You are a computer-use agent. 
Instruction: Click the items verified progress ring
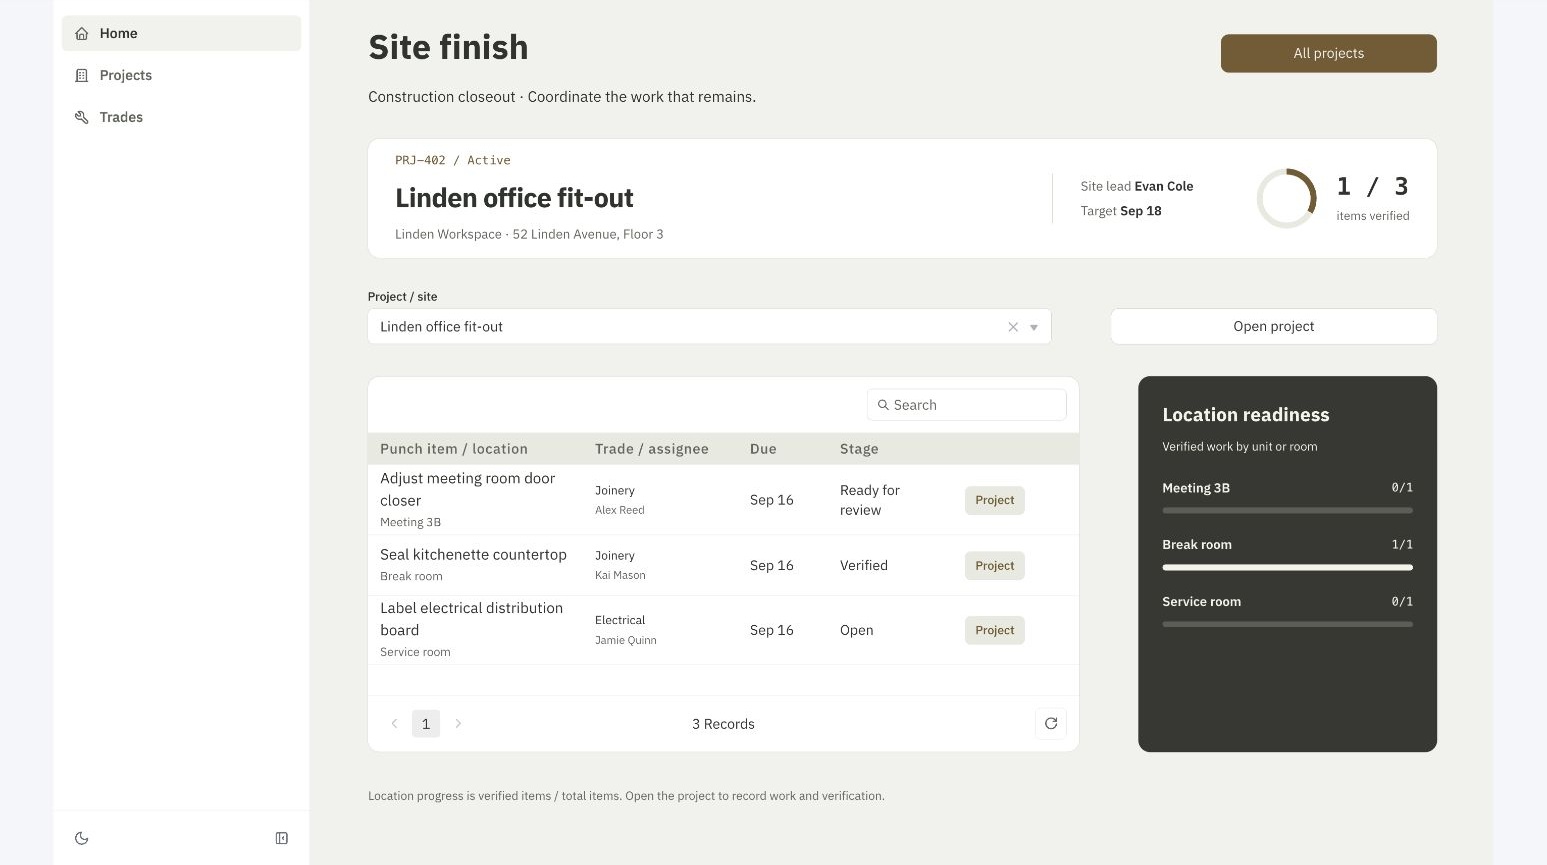click(1286, 198)
